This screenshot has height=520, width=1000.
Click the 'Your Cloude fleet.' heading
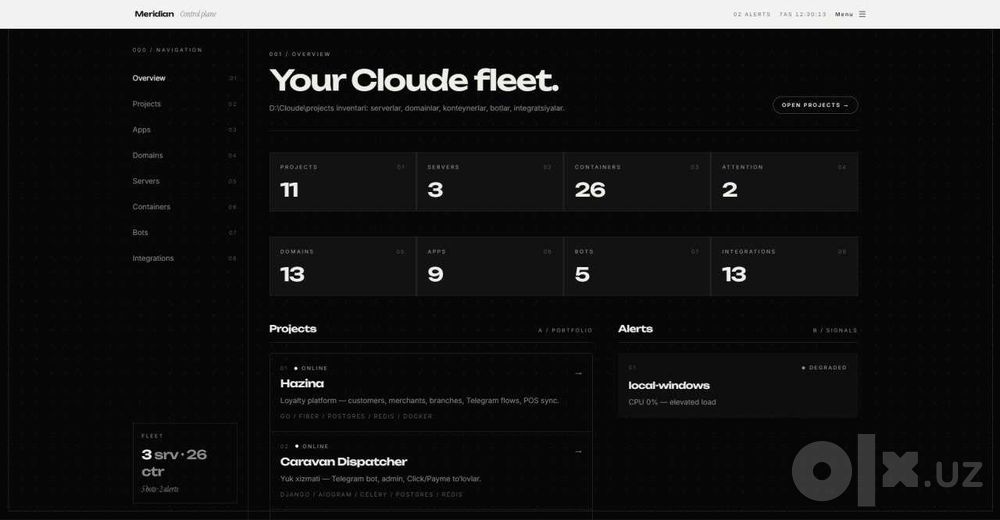[x=415, y=80]
